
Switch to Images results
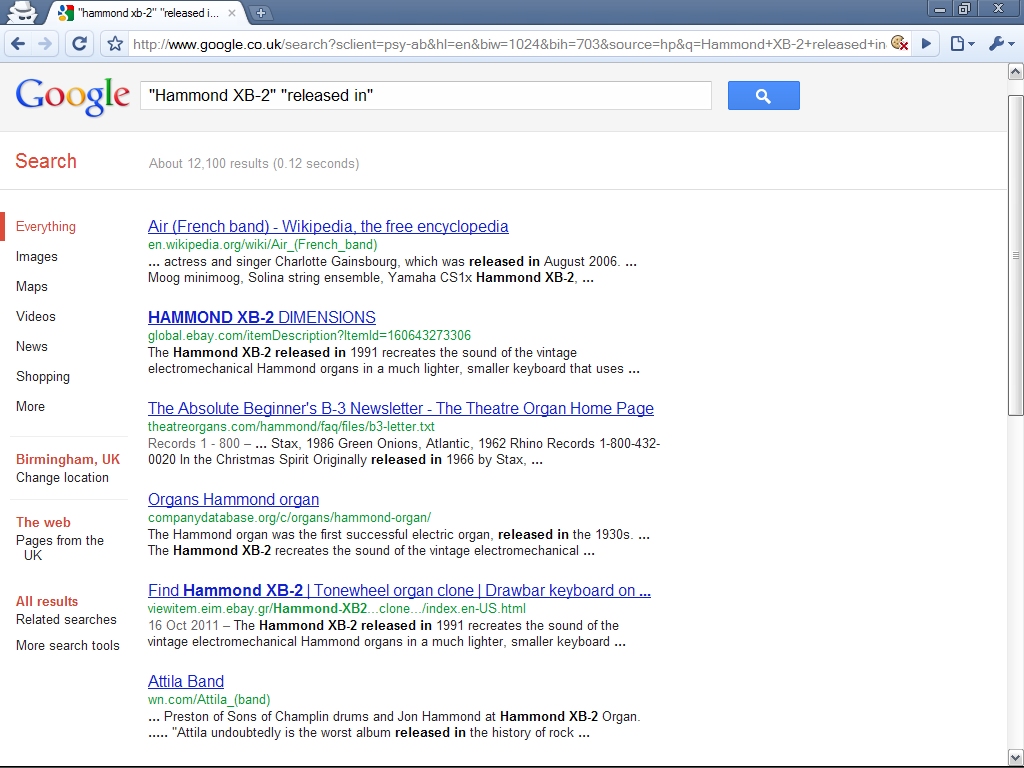click(x=37, y=257)
